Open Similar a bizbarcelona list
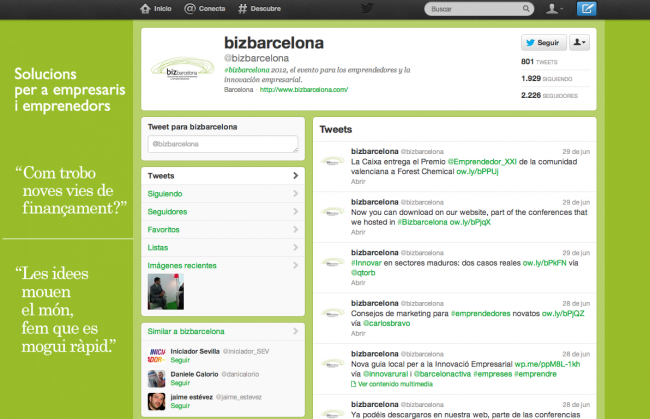 coord(186,332)
